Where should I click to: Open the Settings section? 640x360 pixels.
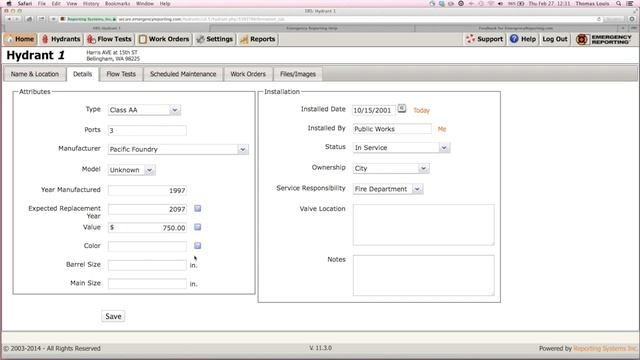tap(214, 39)
